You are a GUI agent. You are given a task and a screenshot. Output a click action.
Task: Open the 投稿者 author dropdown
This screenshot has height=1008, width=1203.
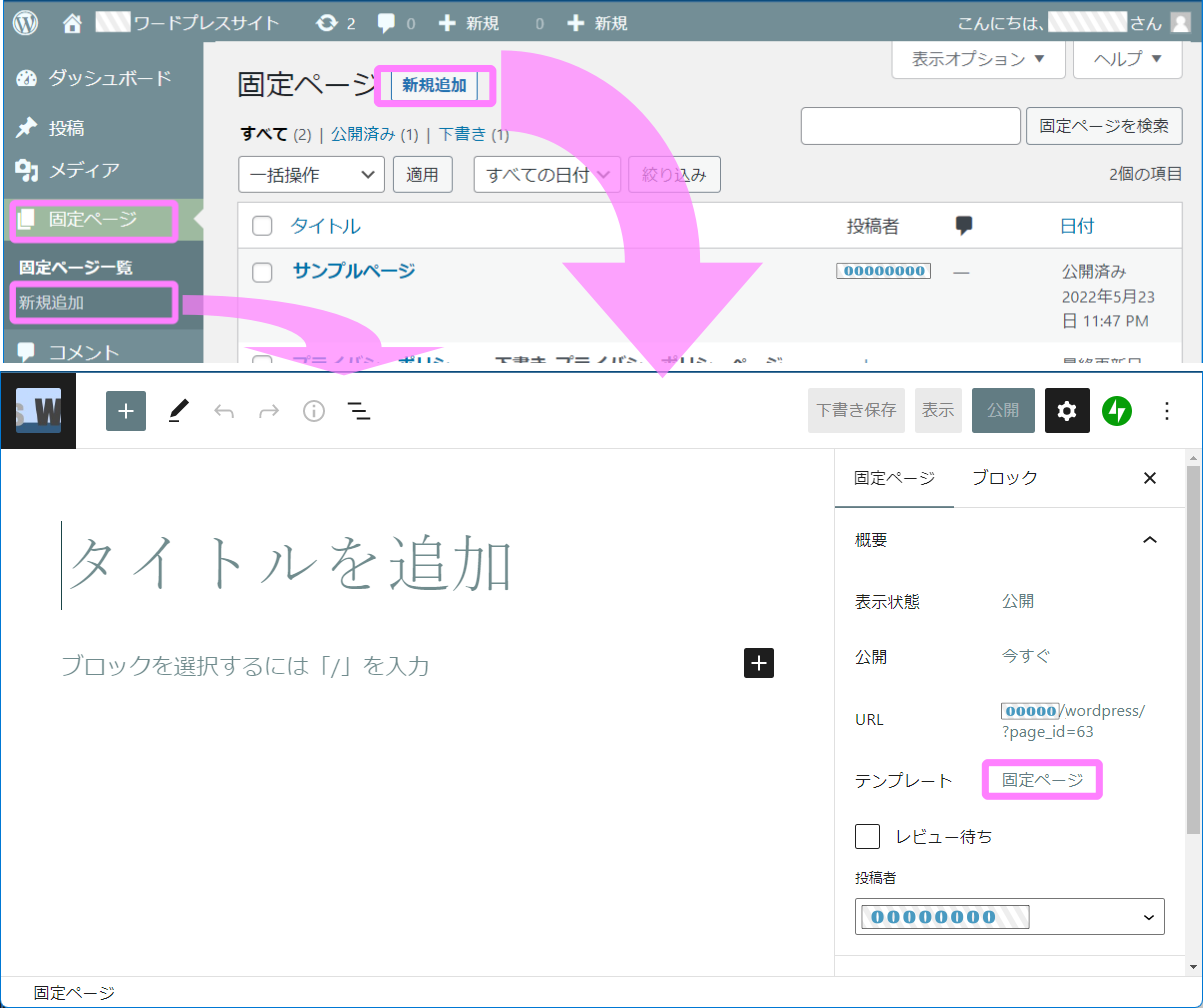pos(1009,916)
